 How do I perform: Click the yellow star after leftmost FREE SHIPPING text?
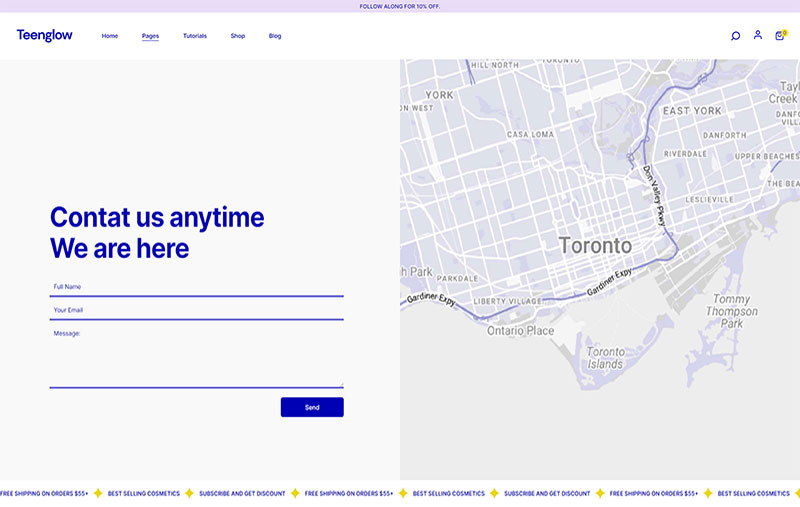(98, 493)
